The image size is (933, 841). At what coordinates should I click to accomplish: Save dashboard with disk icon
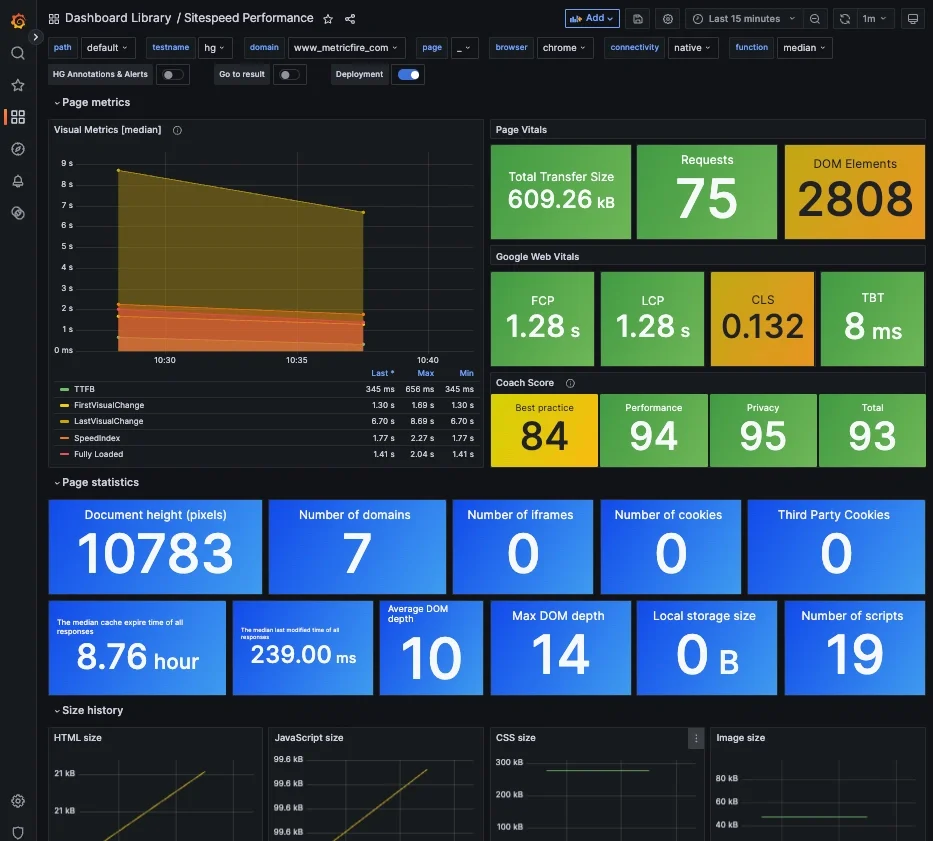pos(638,18)
